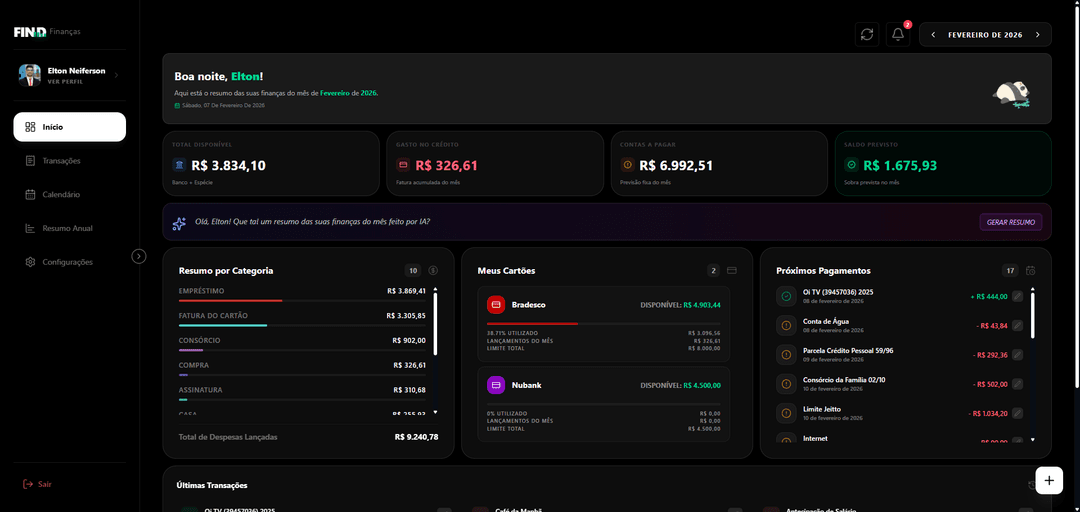Open the Configurações menu item
Image resolution: width=1080 pixels, height=512 pixels.
[x=70, y=262]
